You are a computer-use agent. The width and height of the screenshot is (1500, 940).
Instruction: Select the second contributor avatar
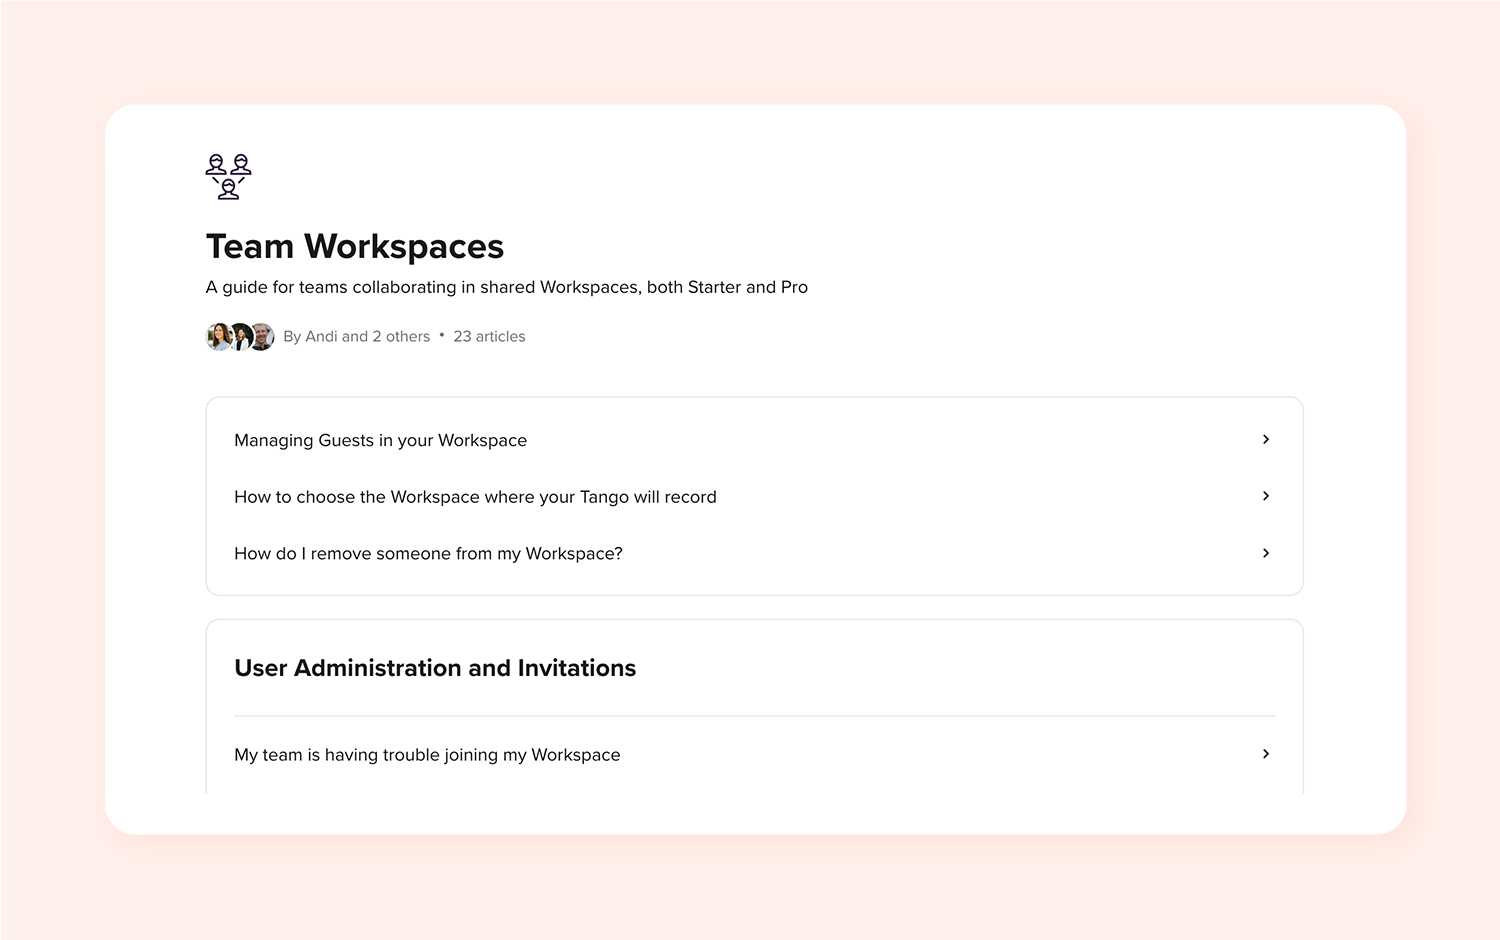click(x=240, y=336)
